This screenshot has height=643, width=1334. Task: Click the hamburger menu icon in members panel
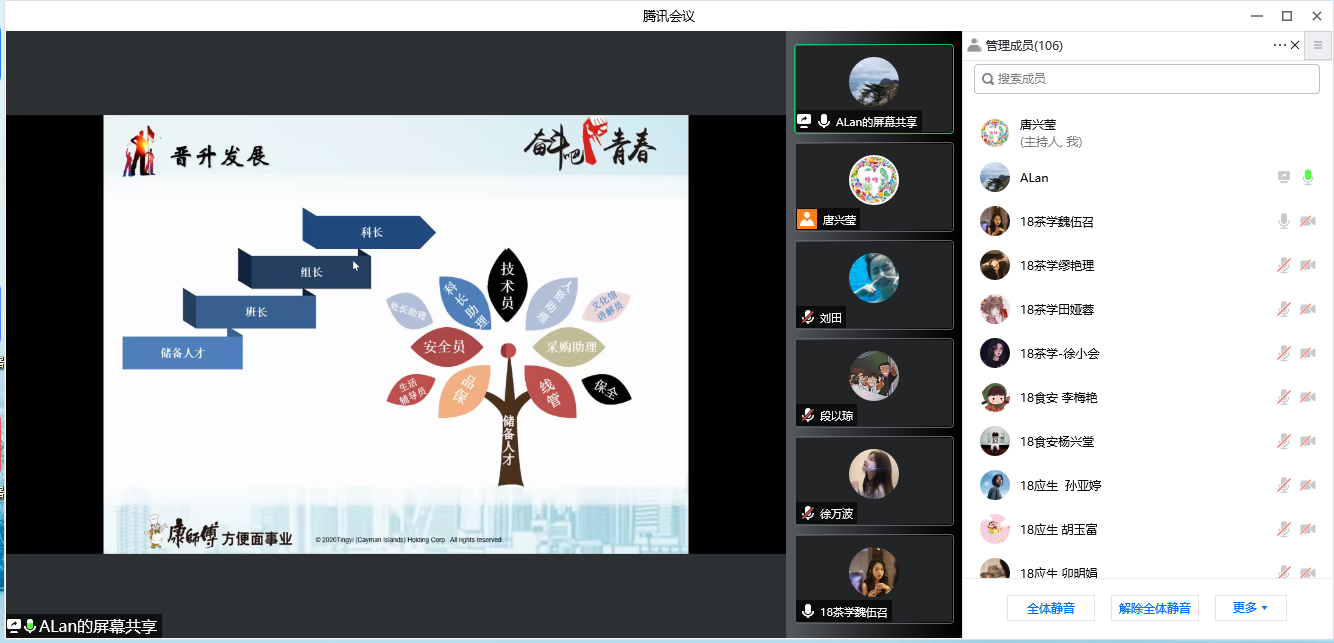1318,45
